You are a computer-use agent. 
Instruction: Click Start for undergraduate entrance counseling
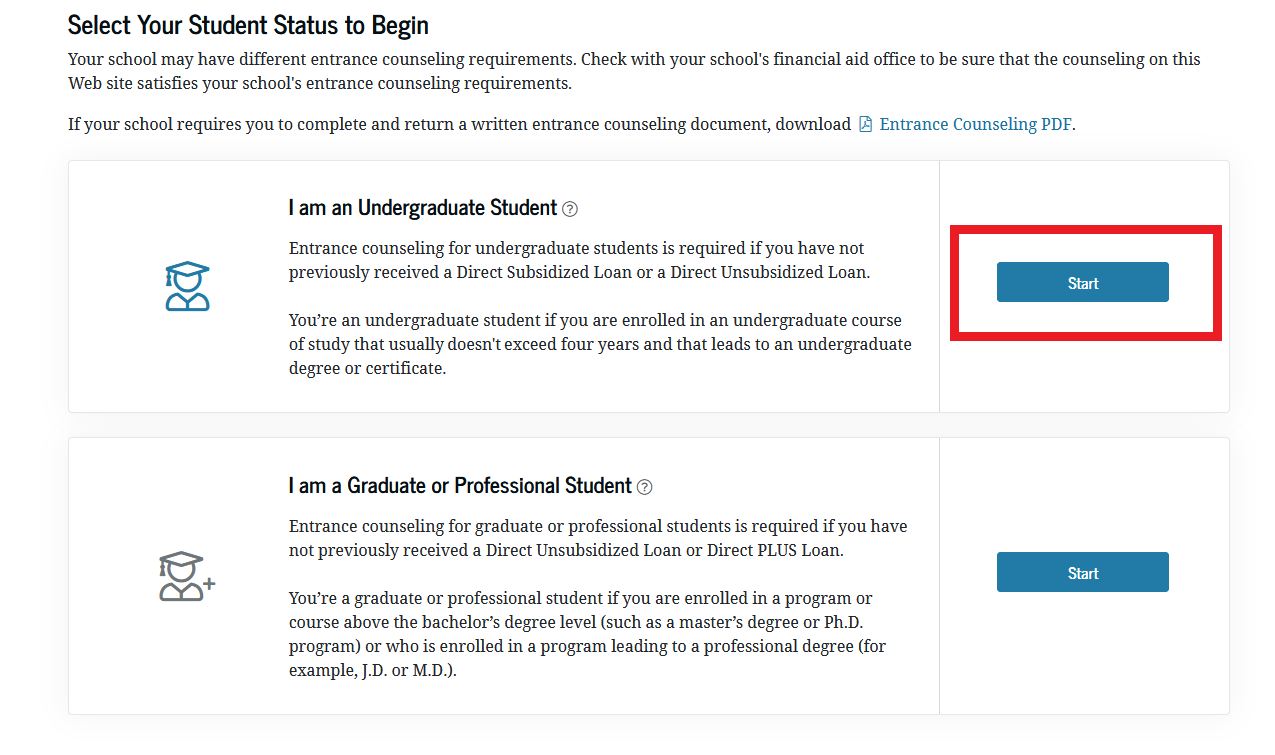tap(1082, 281)
